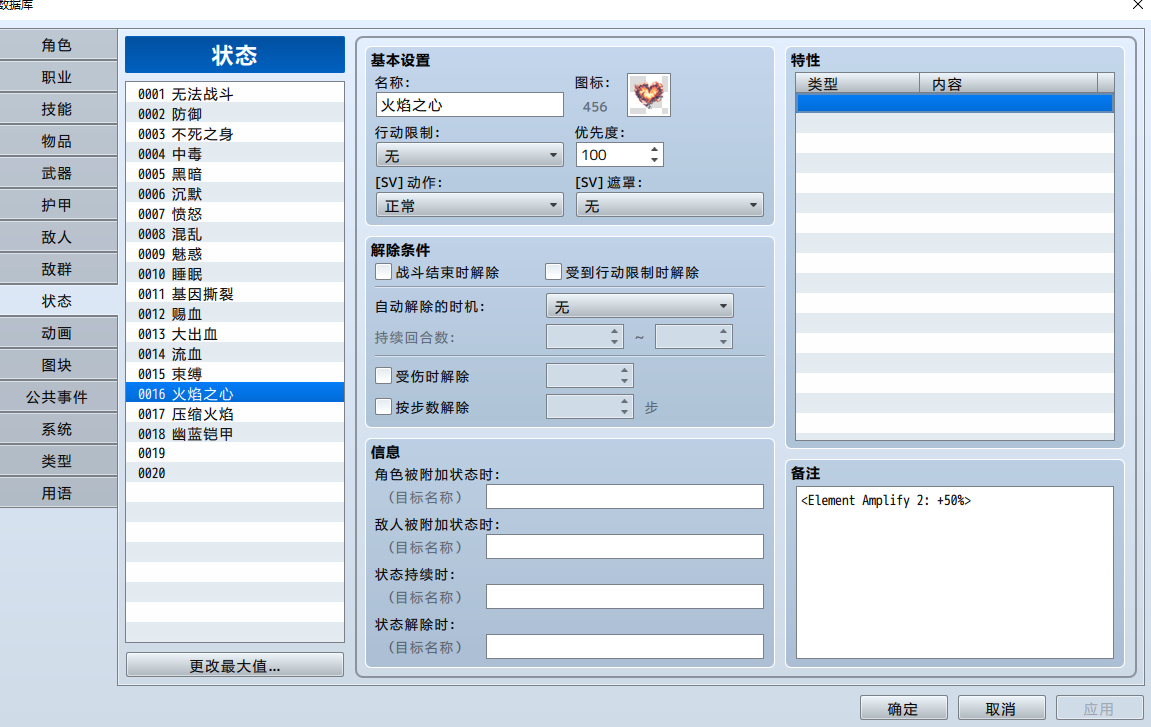Image resolution: width=1151 pixels, height=727 pixels.
Task: Open the 公共事件 tab
Action: (x=57, y=397)
